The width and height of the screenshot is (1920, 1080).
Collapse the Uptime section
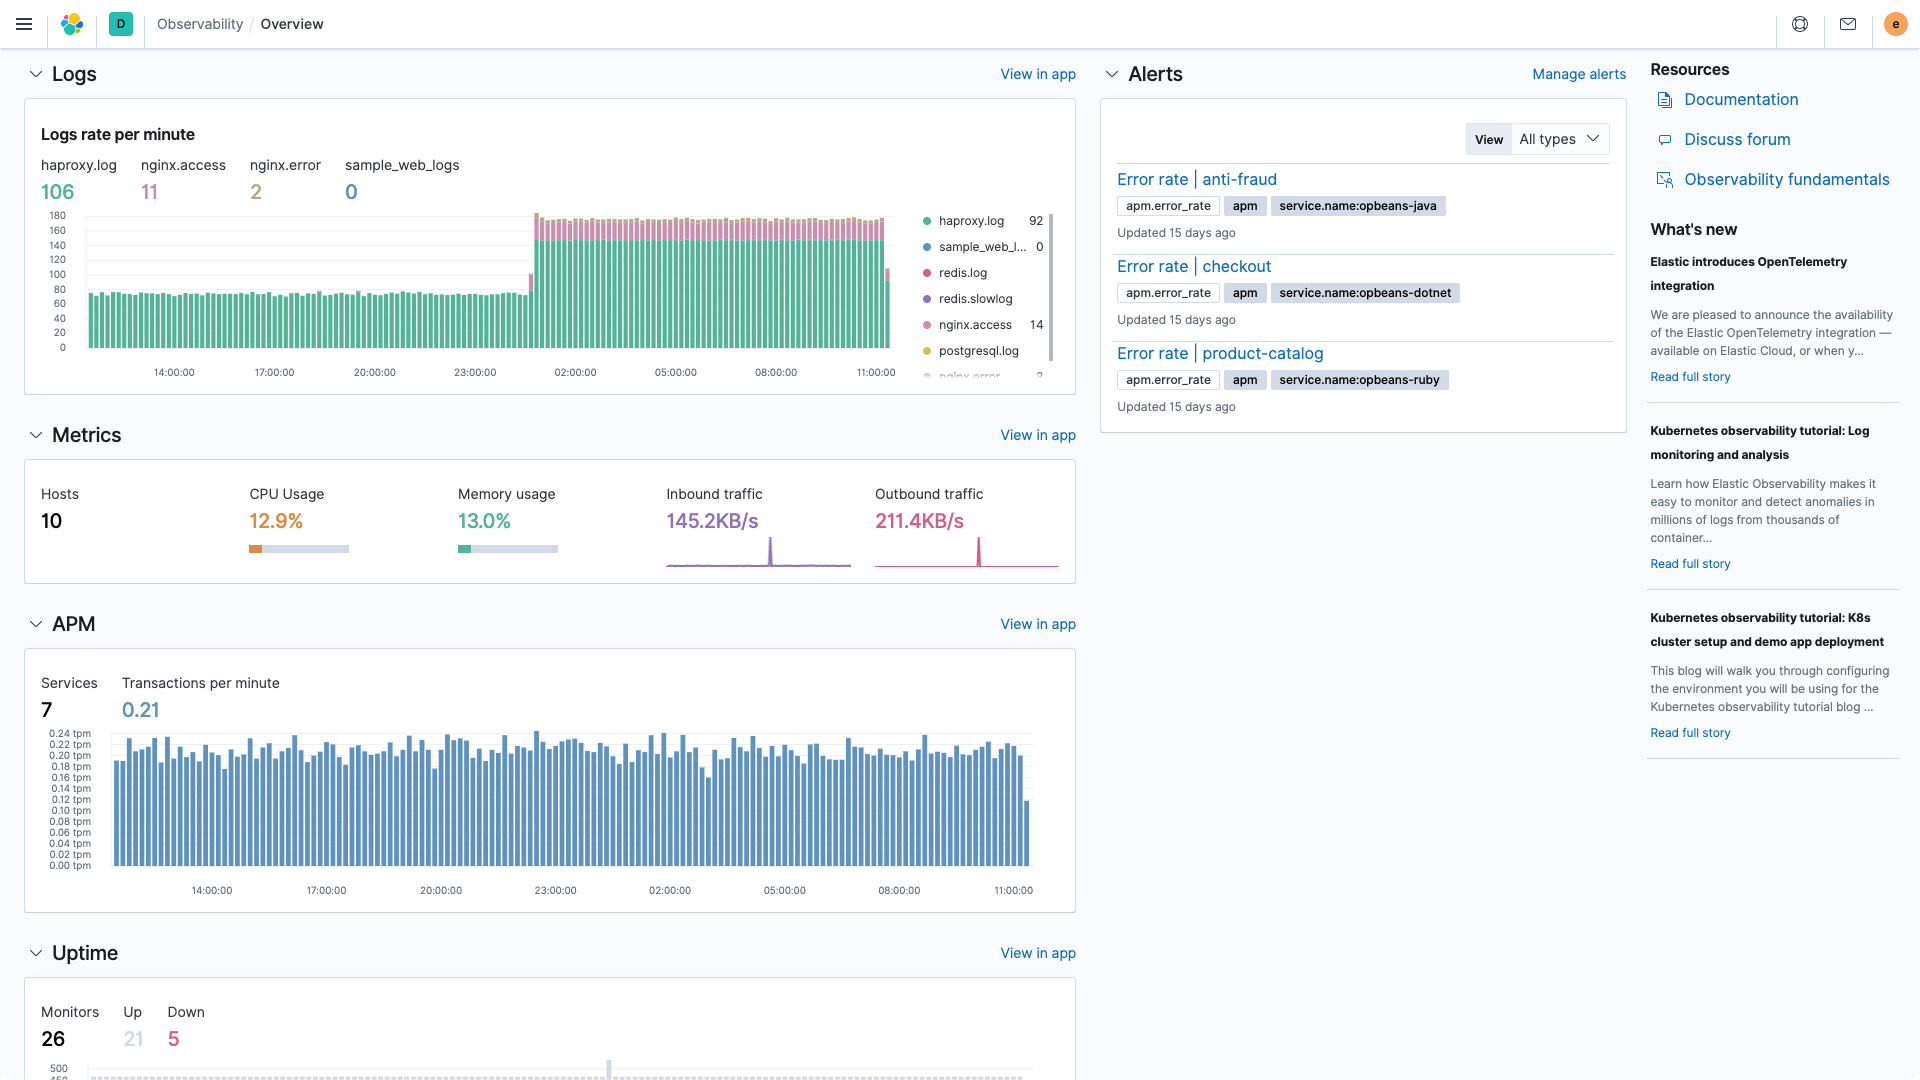tap(36, 952)
